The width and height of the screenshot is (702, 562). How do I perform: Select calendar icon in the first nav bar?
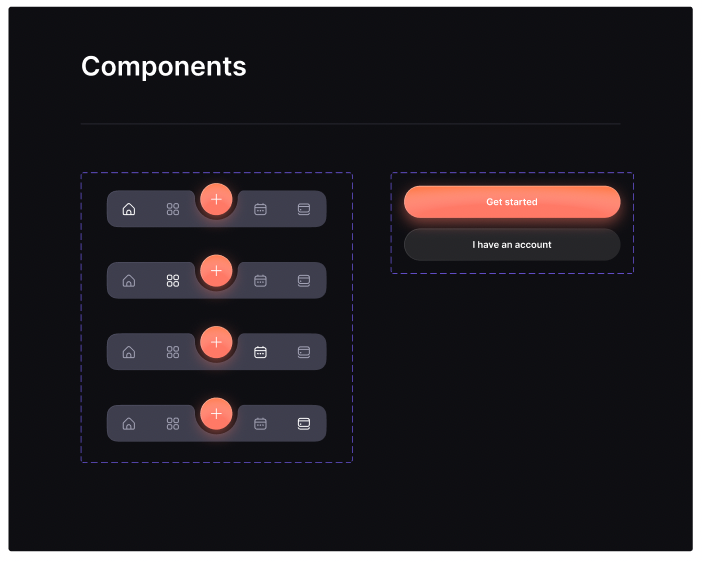(x=260, y=209)
